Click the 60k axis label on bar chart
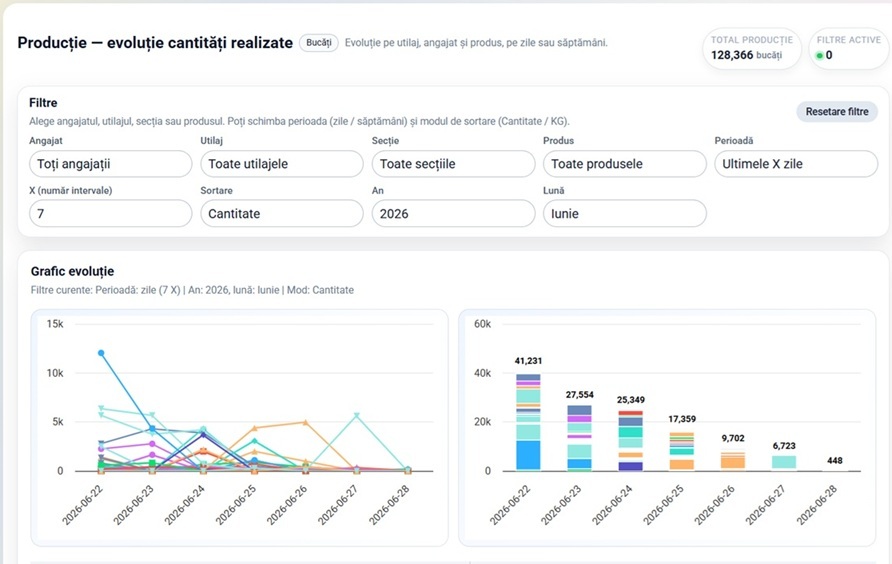Image resolution: width=892 pixels, height=564 pixels. [x=482, y=324]
